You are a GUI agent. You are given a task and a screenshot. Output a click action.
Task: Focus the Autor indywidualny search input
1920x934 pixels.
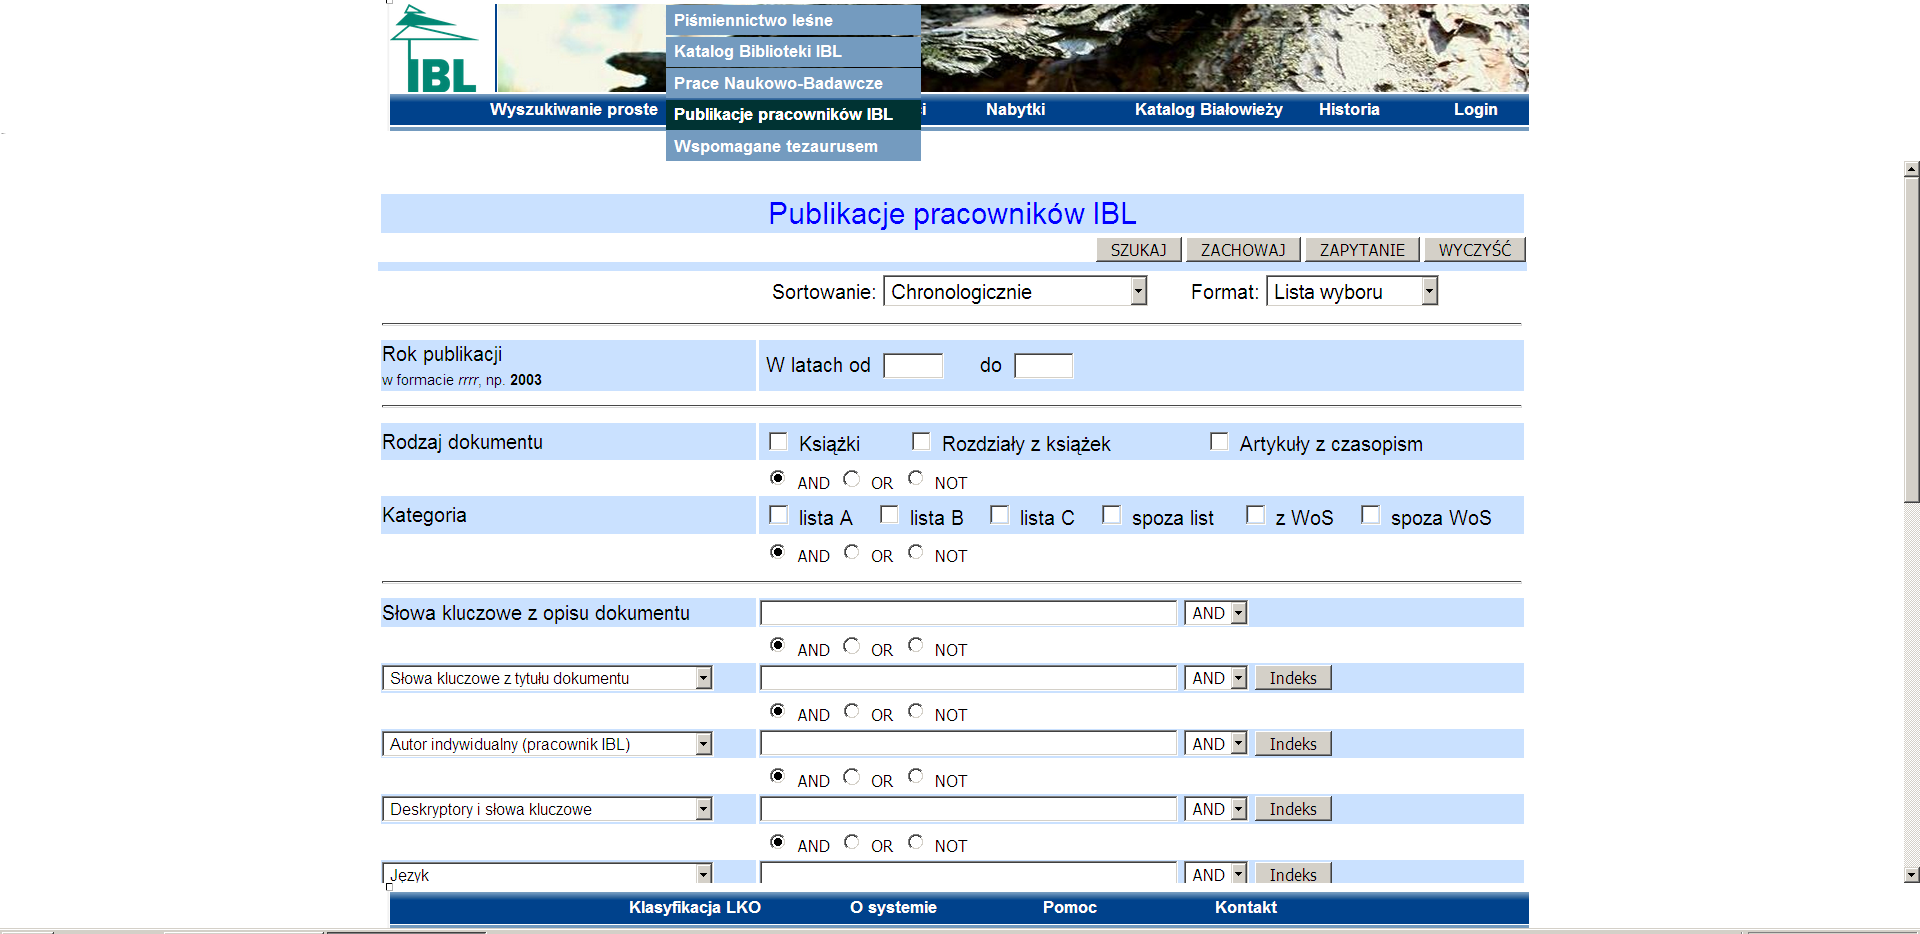pos(968,744)
